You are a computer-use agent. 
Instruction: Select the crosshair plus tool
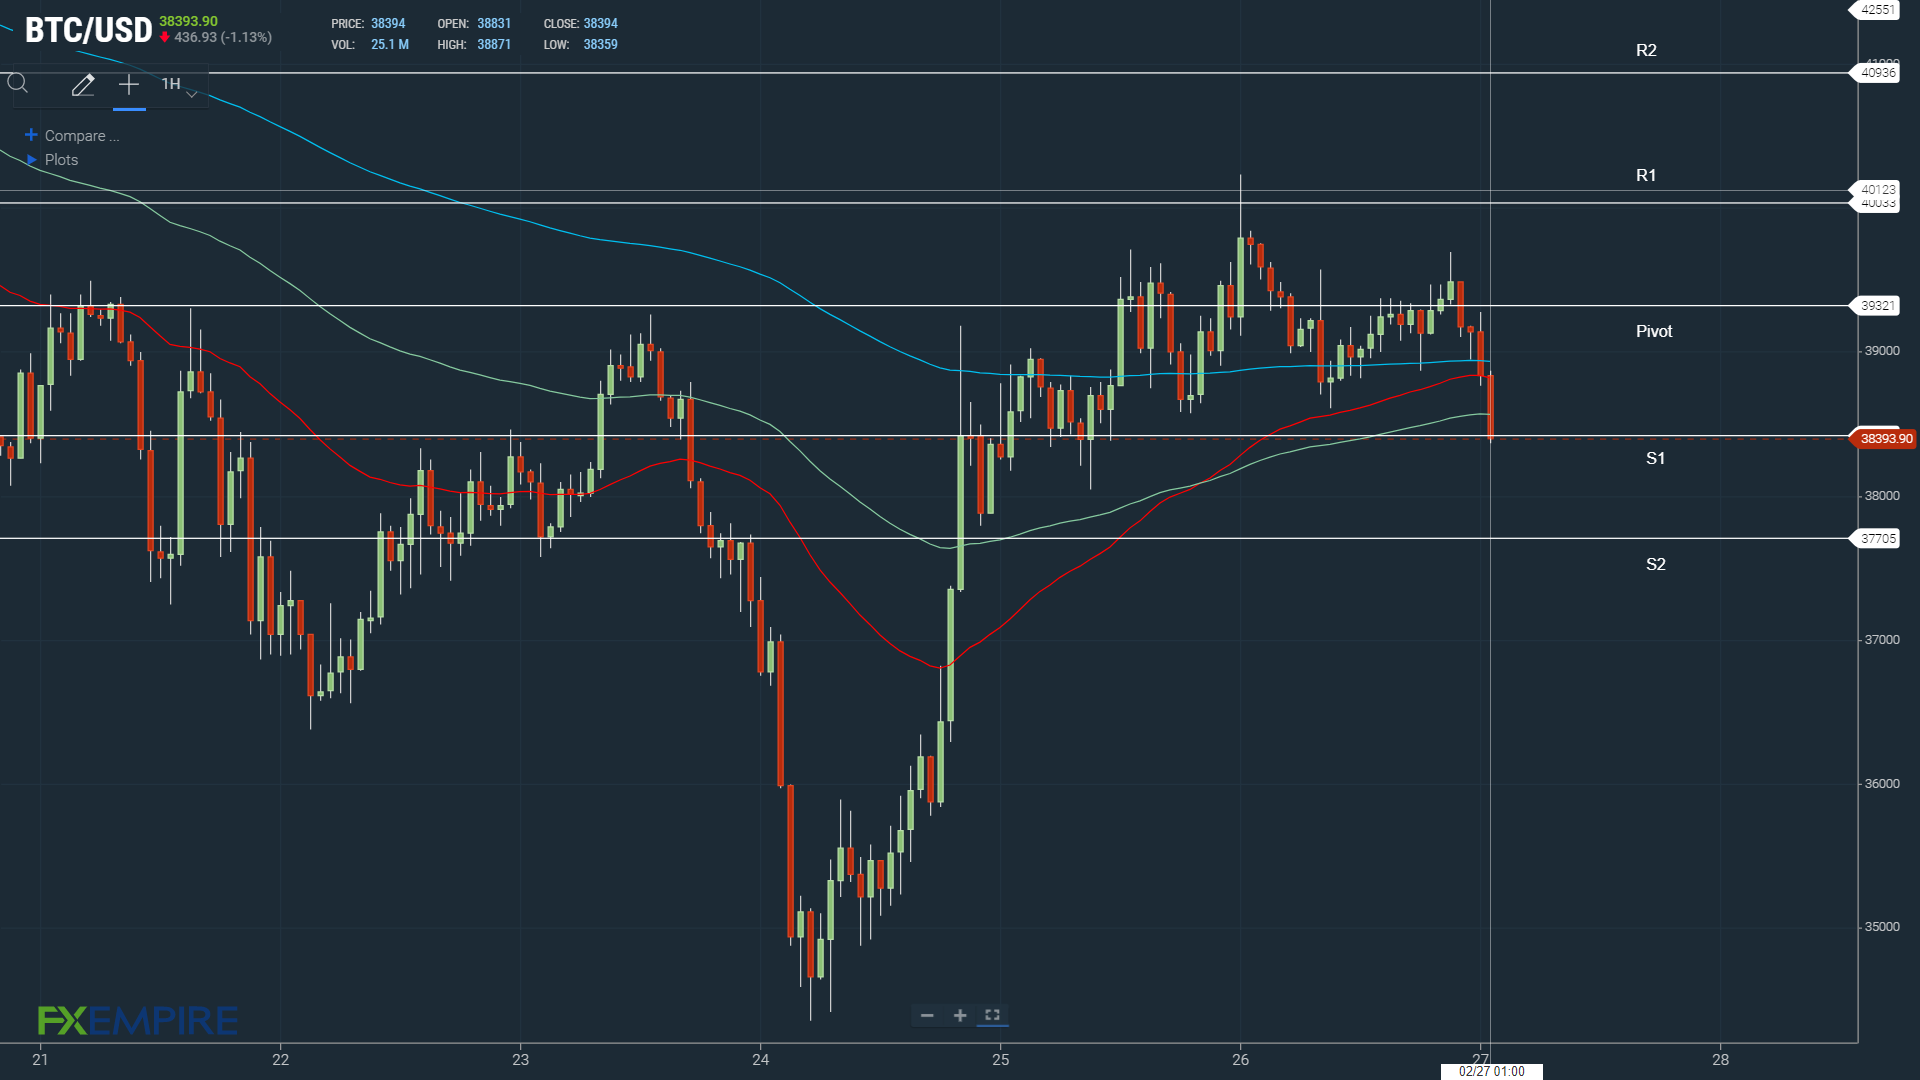click(x=129, y=85)
